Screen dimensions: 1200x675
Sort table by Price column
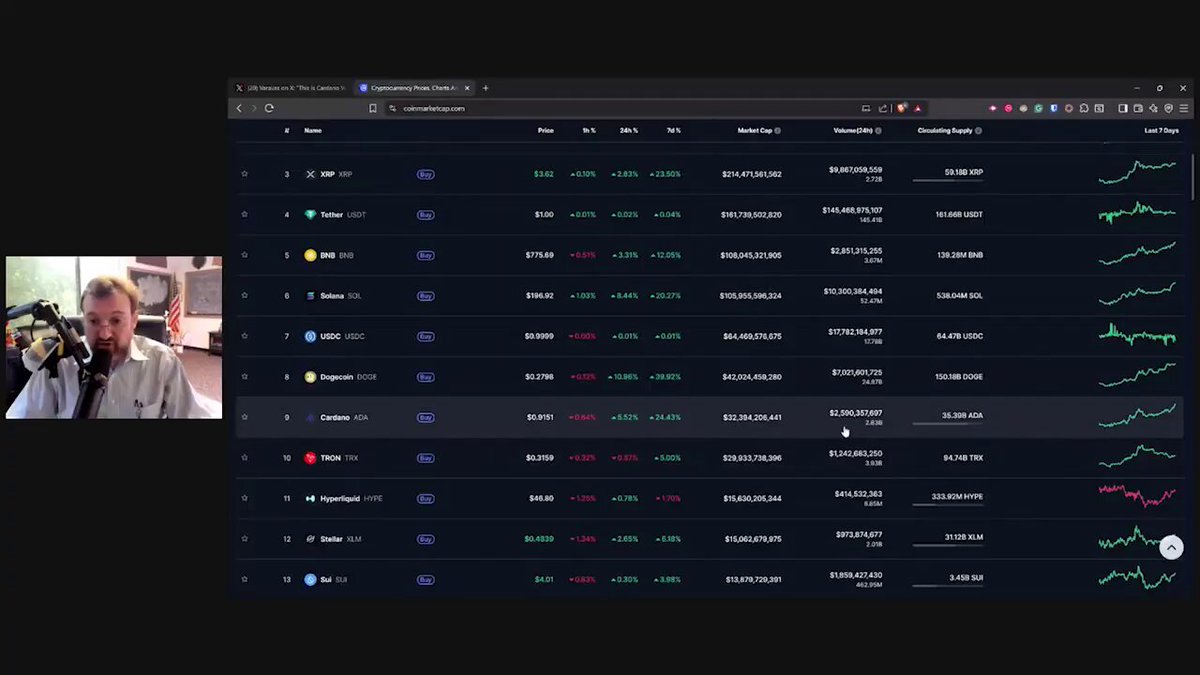click(545, 130)
